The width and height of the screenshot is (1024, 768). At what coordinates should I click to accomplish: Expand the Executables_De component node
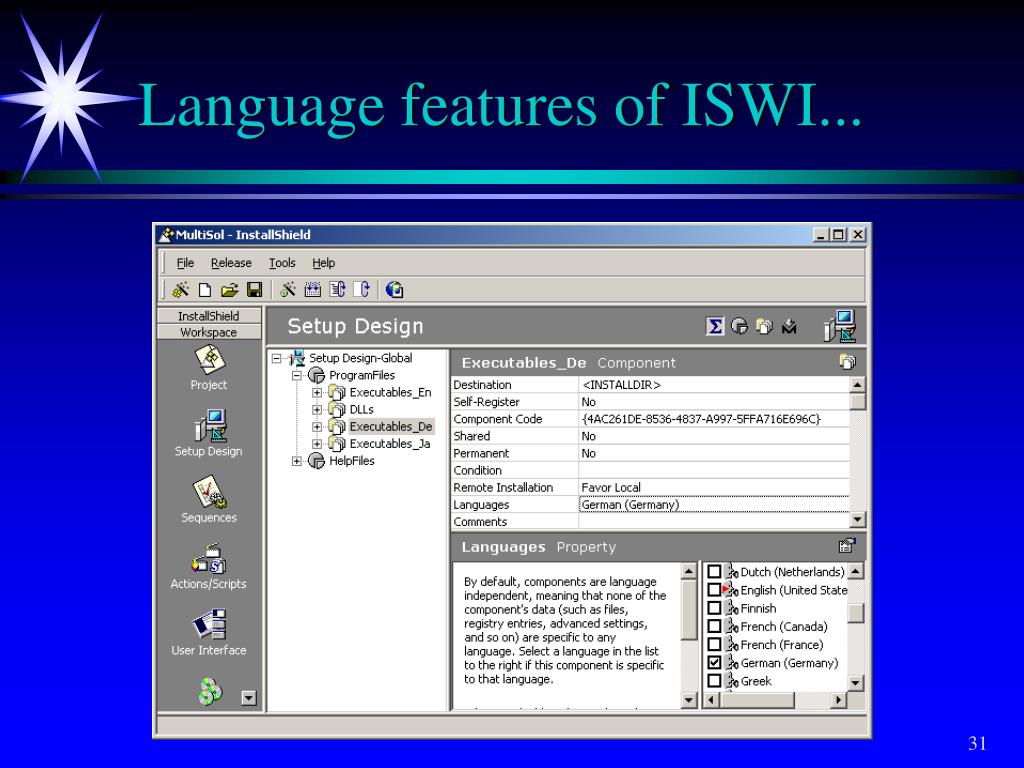tap(317, 426)
